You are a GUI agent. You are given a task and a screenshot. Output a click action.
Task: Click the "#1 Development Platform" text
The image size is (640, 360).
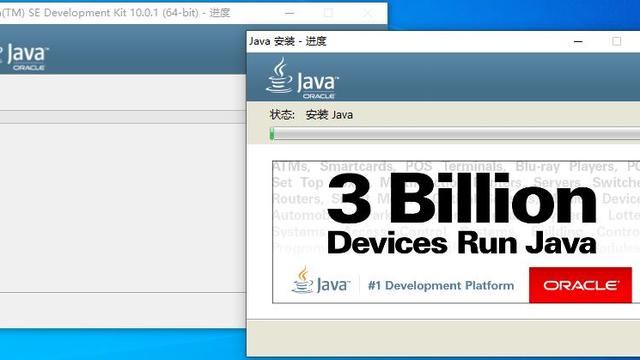[441, 285]
